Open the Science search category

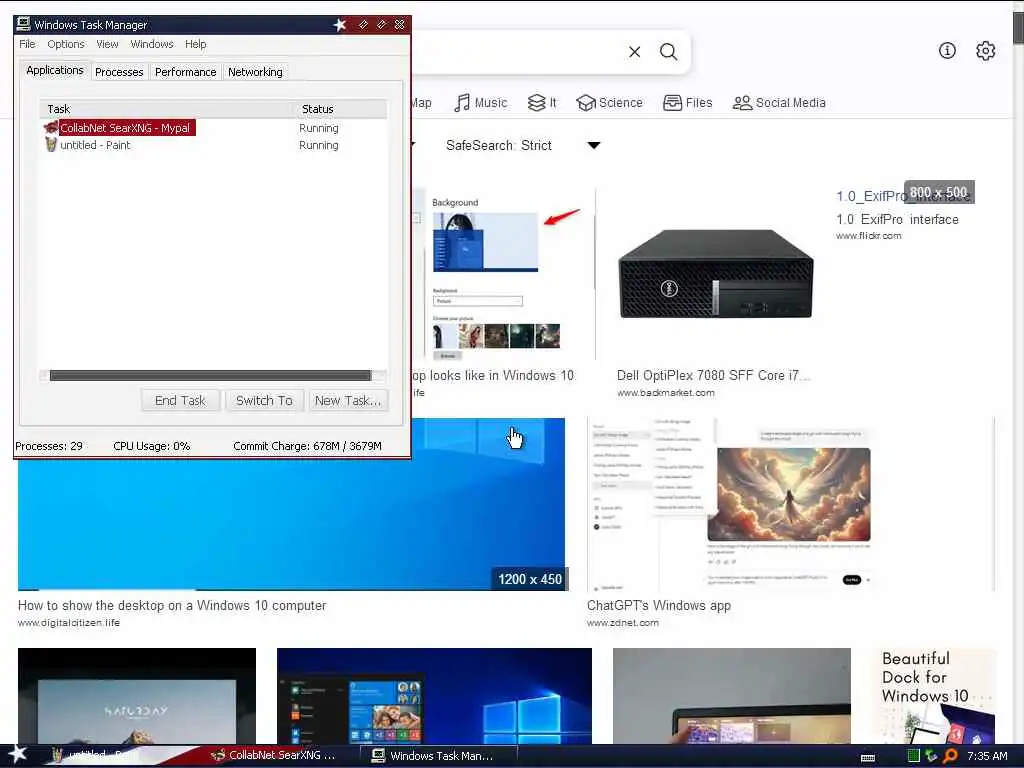609,103
